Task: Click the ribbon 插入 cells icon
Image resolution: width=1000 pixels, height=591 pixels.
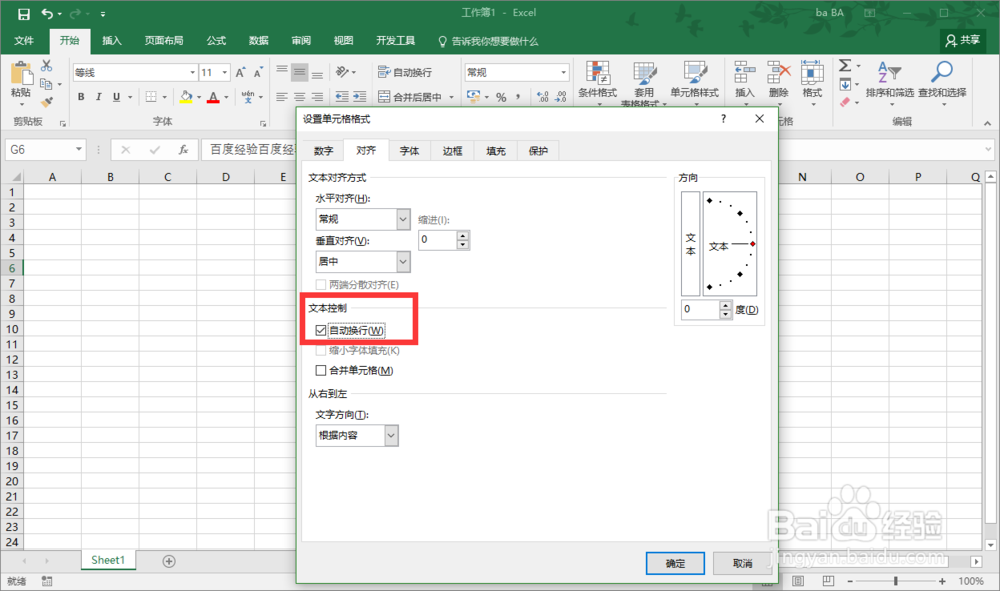Action: coord(744,73)
